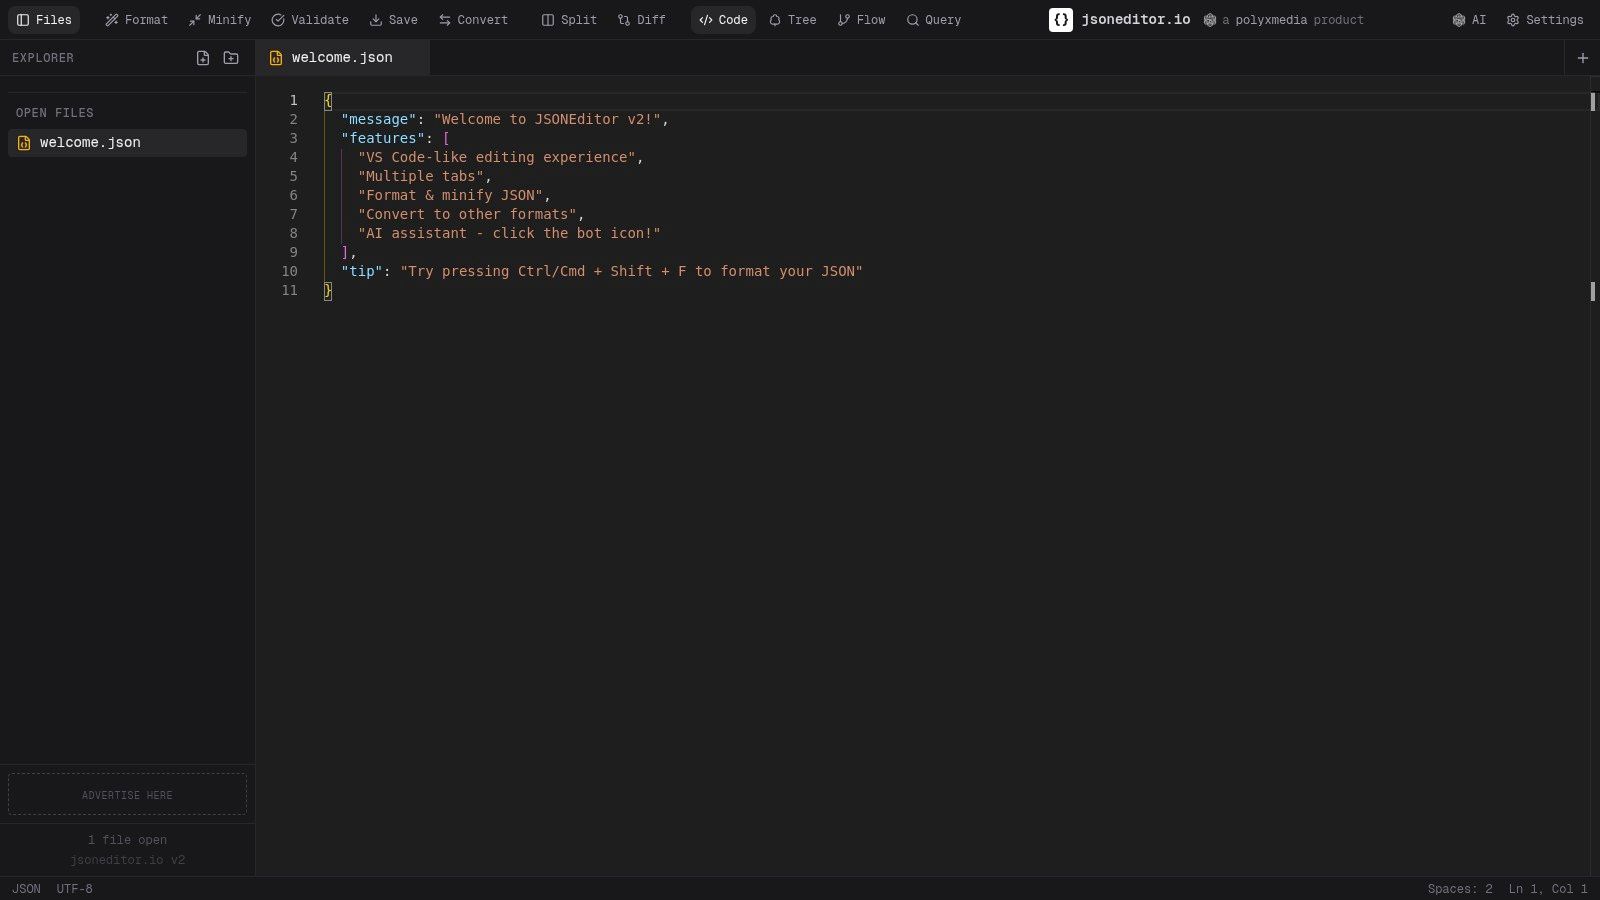Create a new folder in Explorer
The width and height of the screenshot is (1600, 900).
pos(231,58)
